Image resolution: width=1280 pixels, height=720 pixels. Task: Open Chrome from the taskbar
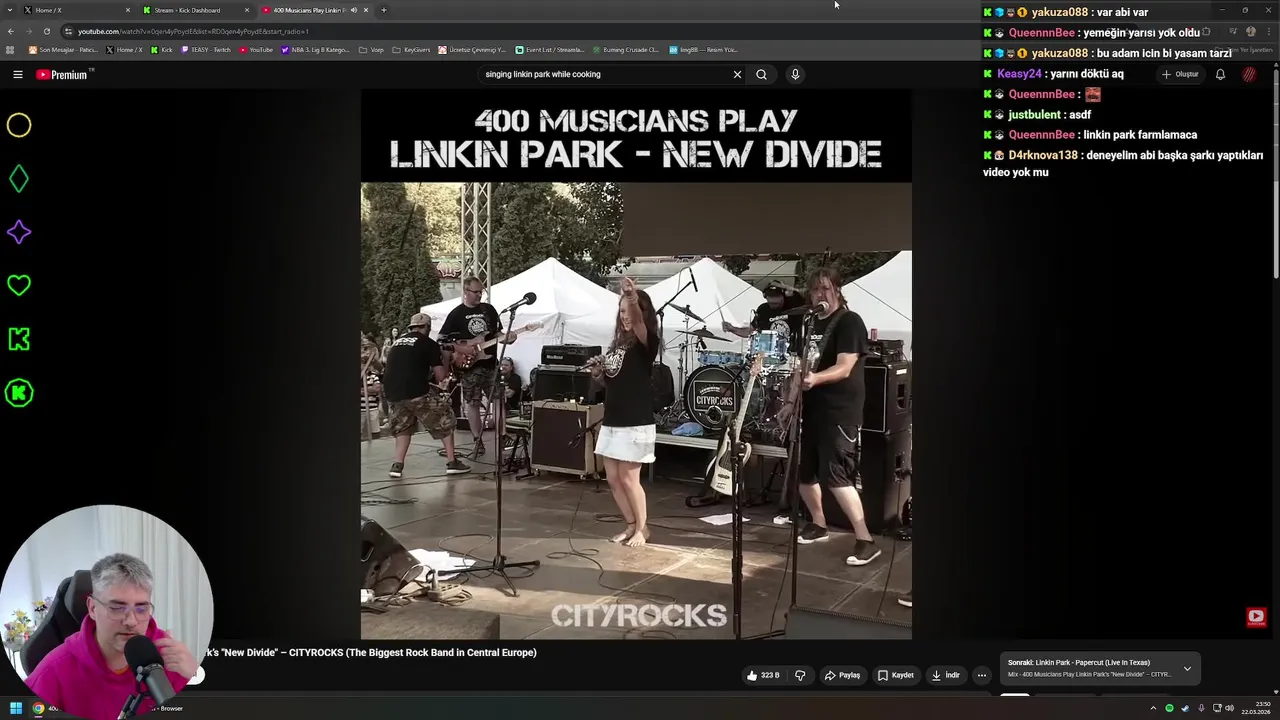pos(38,708)
